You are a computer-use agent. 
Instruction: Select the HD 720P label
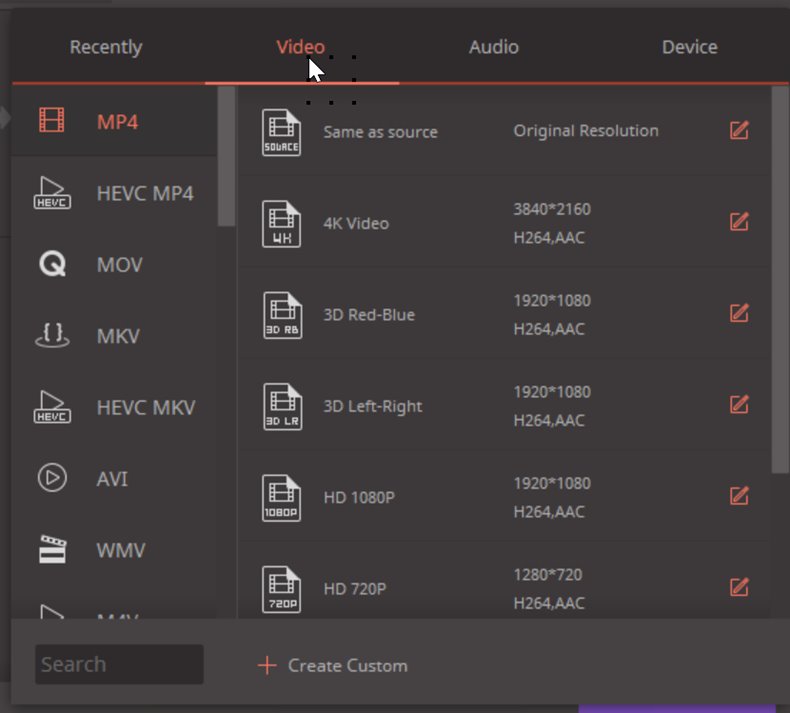pos(355,589)
